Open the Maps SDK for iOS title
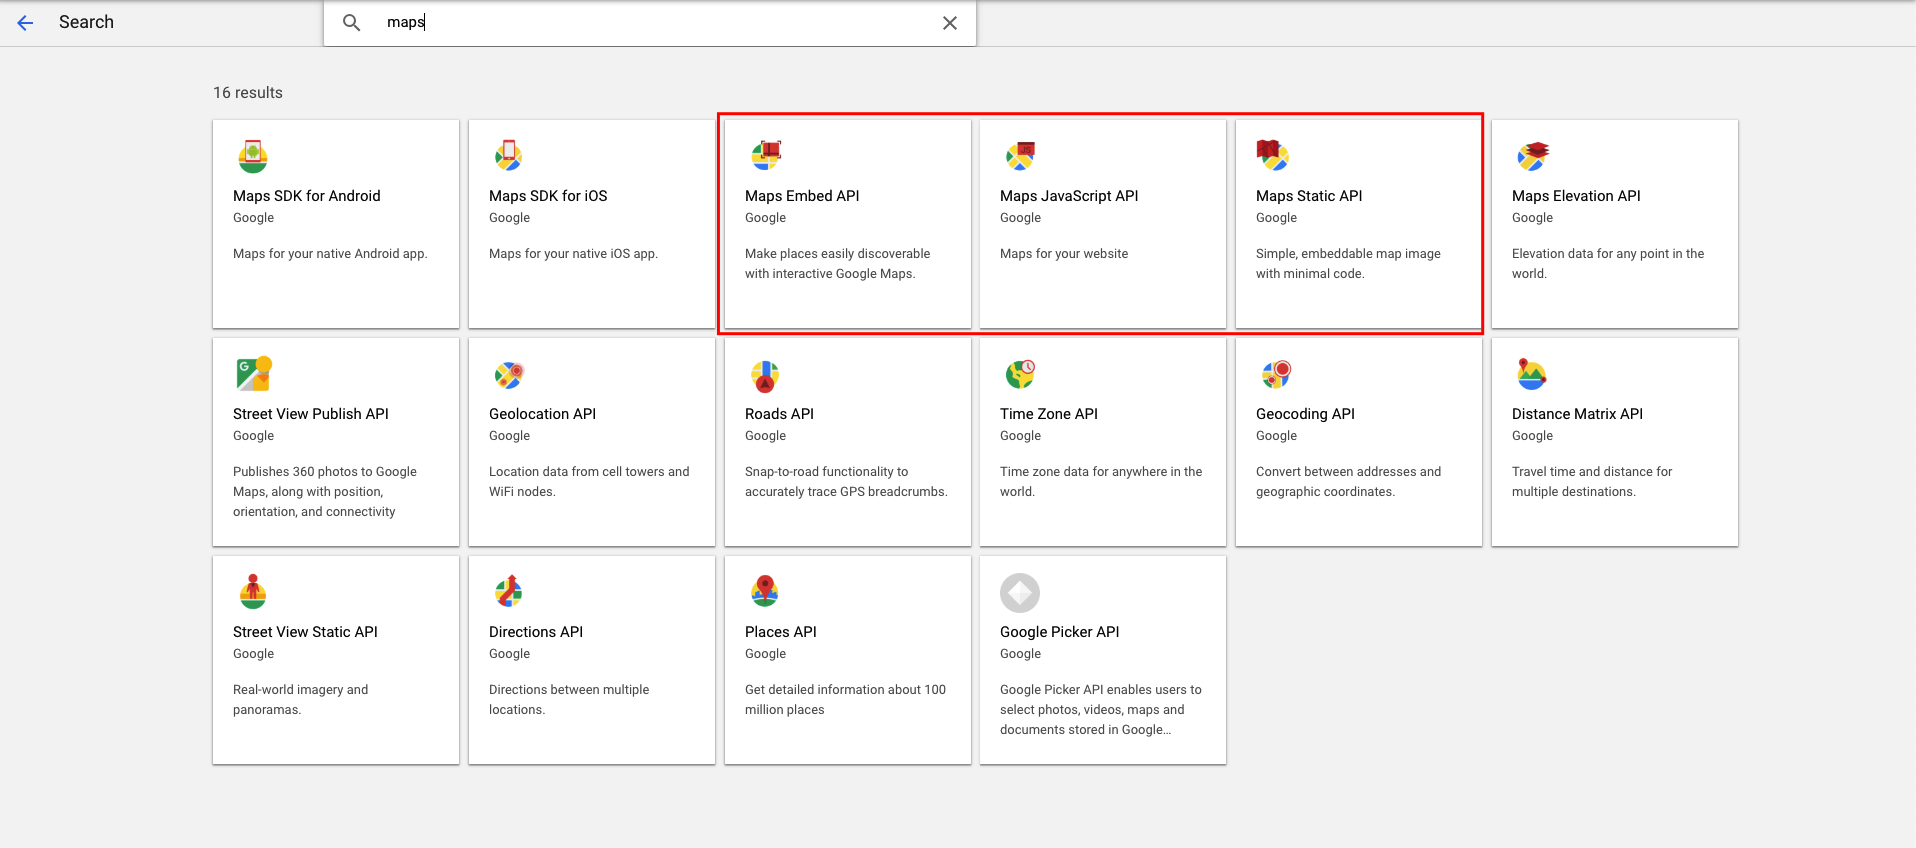Viewport: 1916px width, 848px height. coord(548,196)
